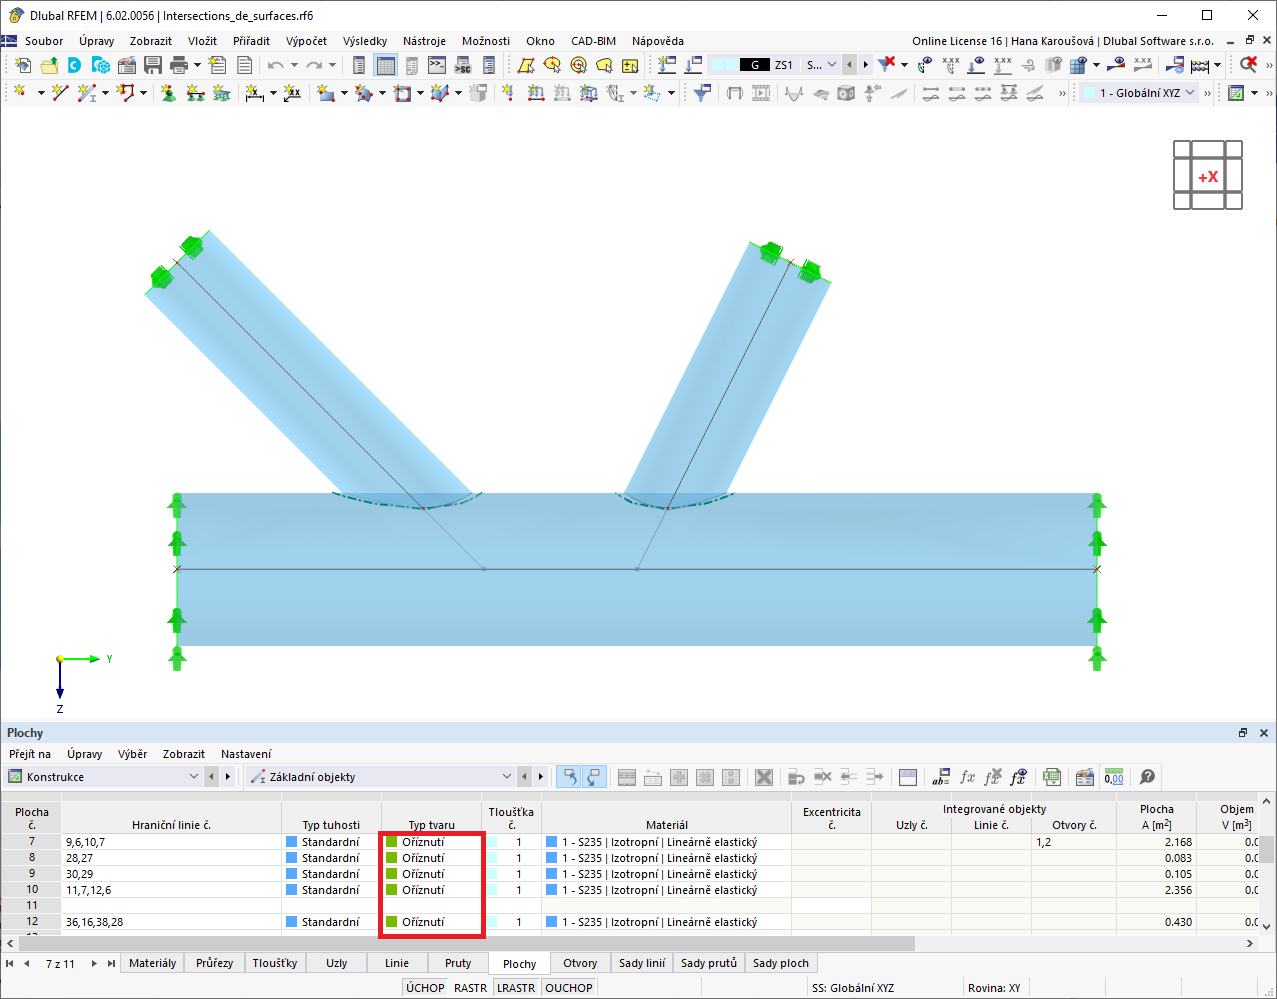Toggle synchronized selection in table toolbar

(569, 777)
